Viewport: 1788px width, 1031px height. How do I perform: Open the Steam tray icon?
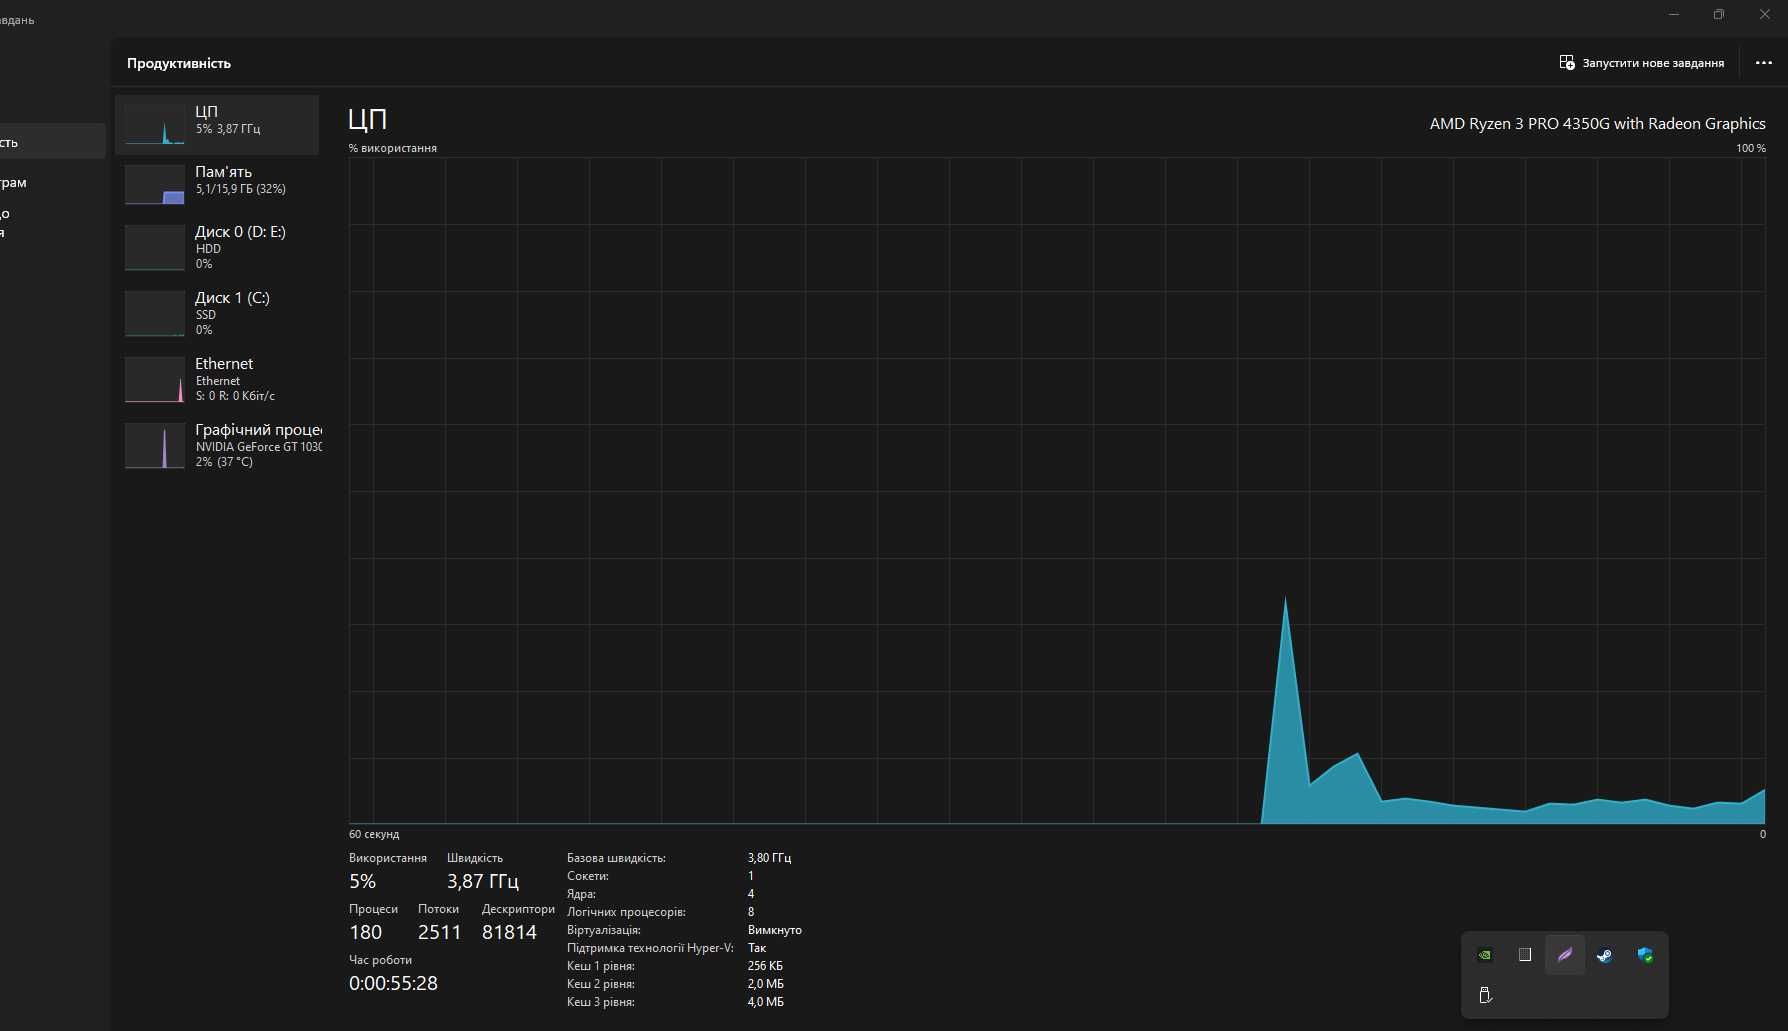click(x=1605, y=955)
